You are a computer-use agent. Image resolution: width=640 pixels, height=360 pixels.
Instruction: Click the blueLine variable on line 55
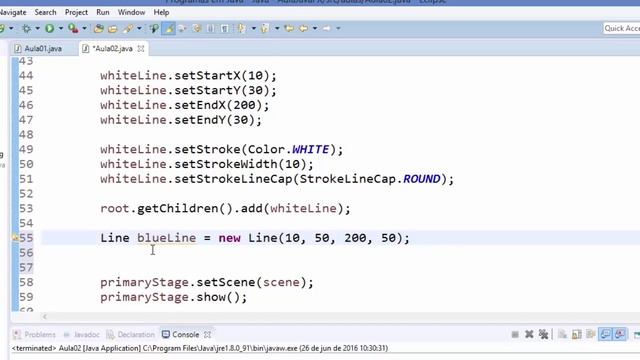(x=166, y=238)
